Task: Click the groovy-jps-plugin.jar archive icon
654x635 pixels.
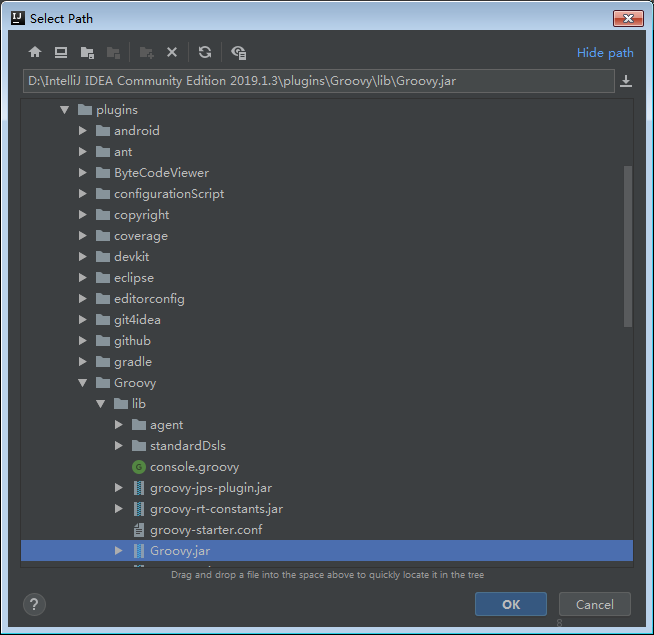Action: coord(139,488)
